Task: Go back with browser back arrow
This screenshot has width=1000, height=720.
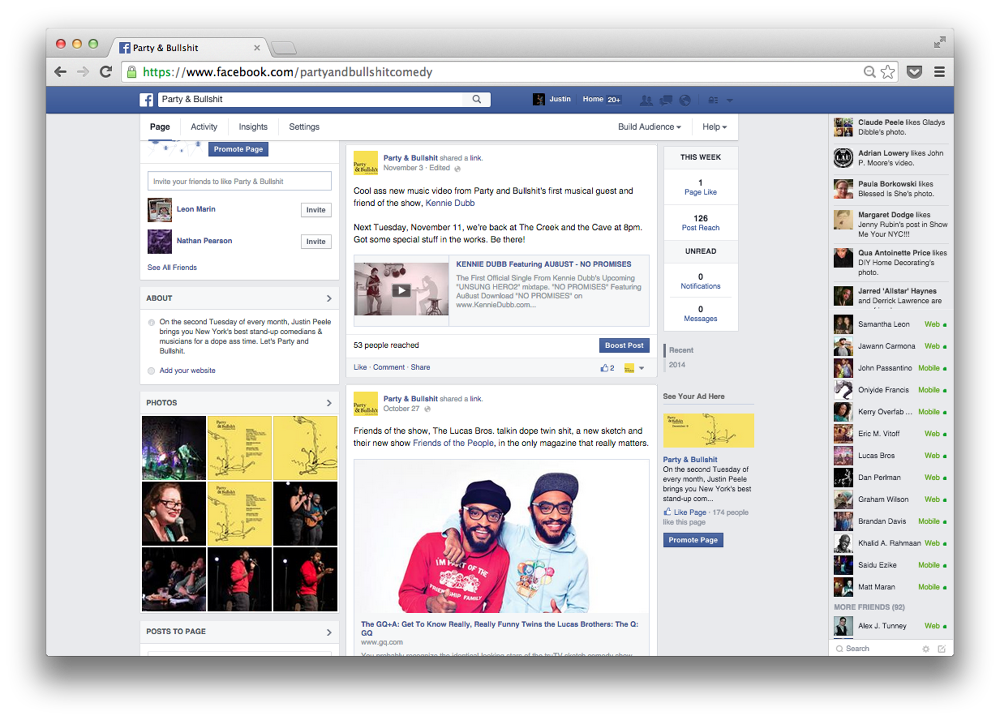Action: click(x=61, y=72)
